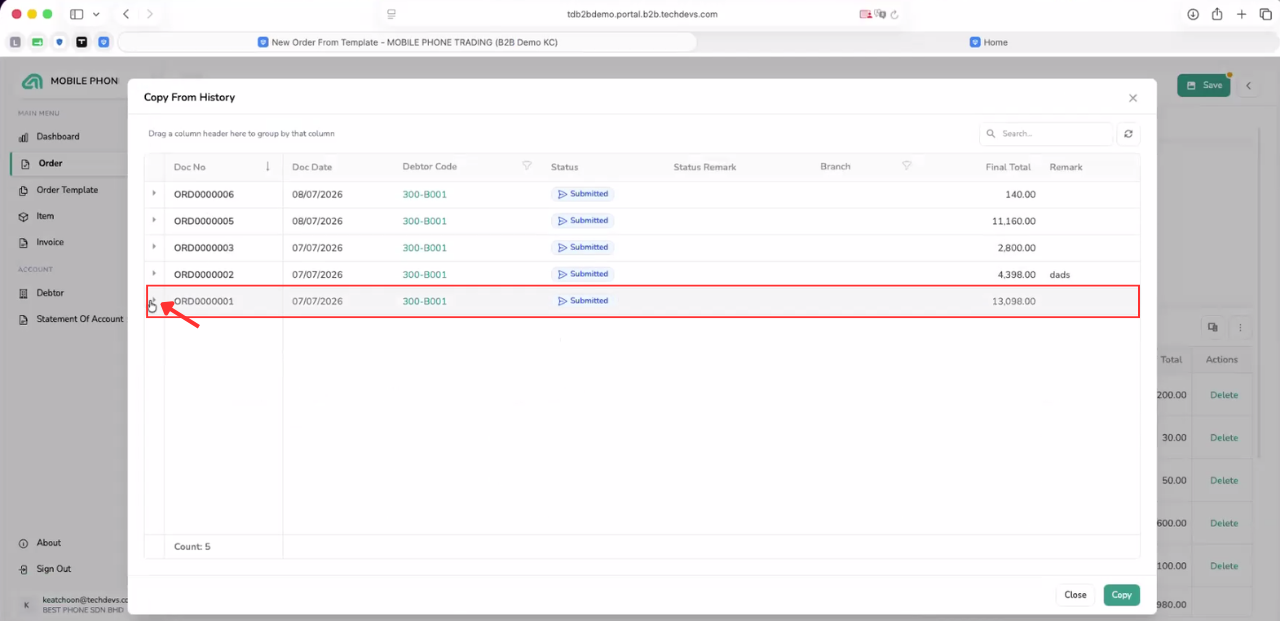Screen dimensions: 1280x621
Task: Click the Save button in the background page
Action: coord(1204,85)
